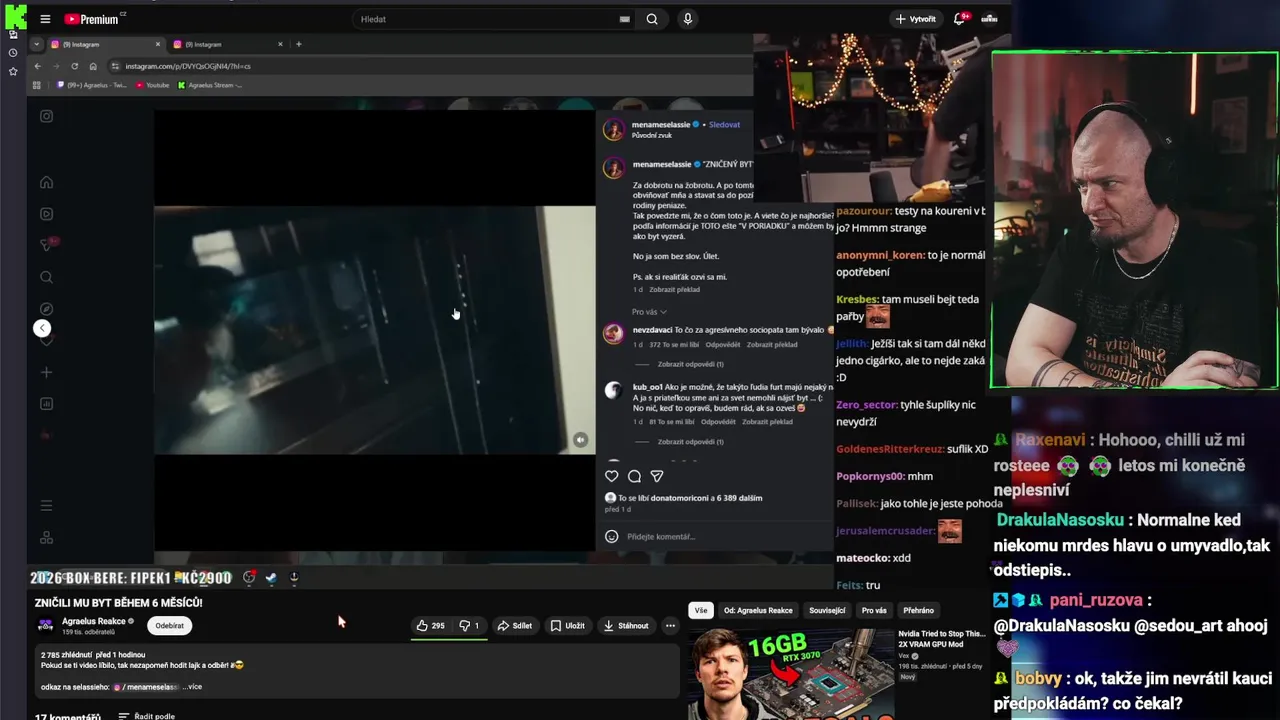Toggle the Instagram video mute speaker
Screen dimensions: 1280x720
[x=580, y=440]
